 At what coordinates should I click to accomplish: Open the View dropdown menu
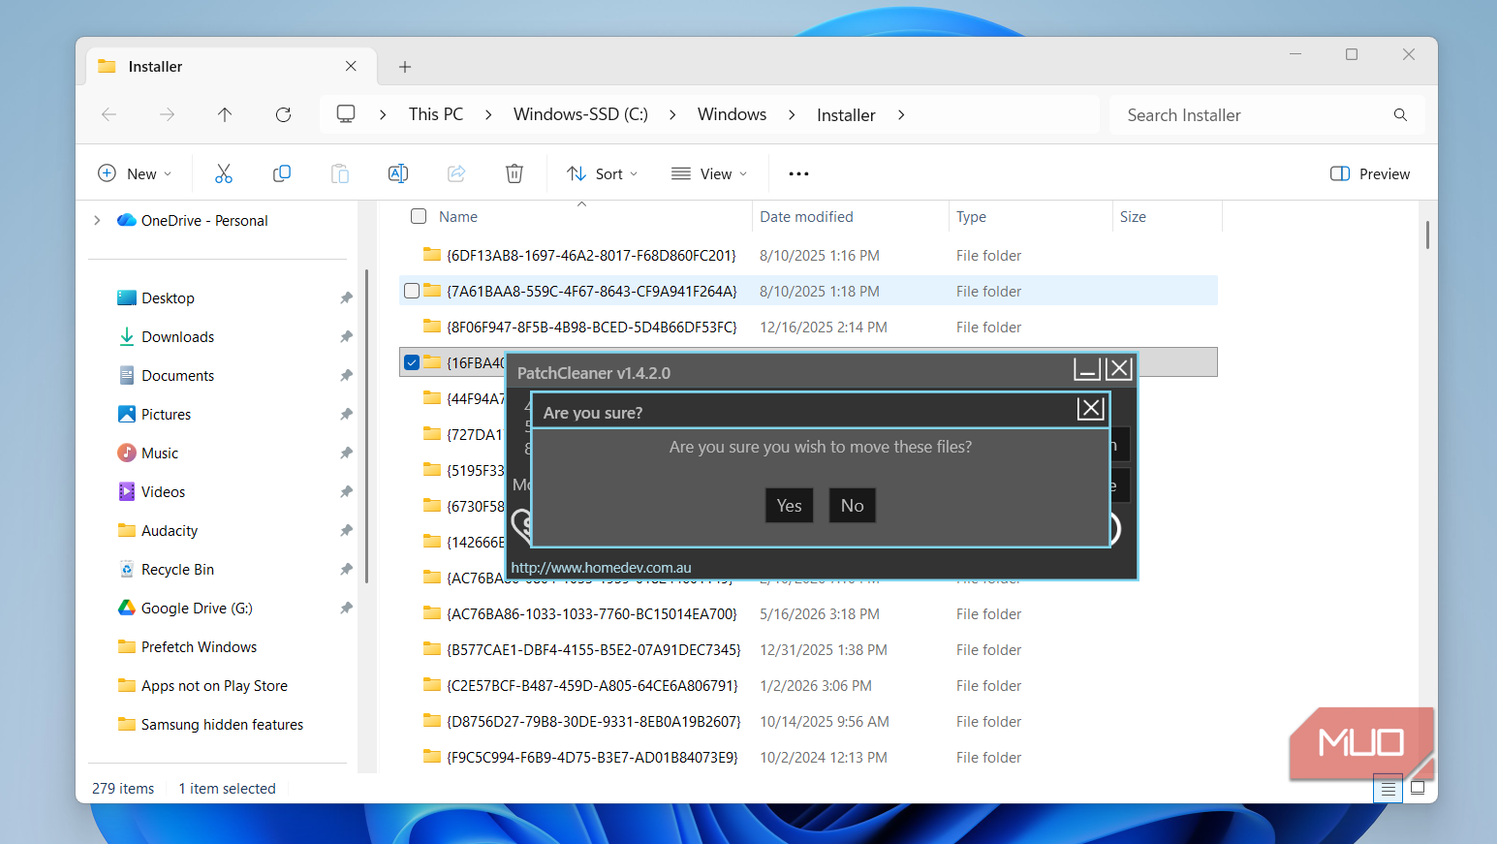point(709,174)
